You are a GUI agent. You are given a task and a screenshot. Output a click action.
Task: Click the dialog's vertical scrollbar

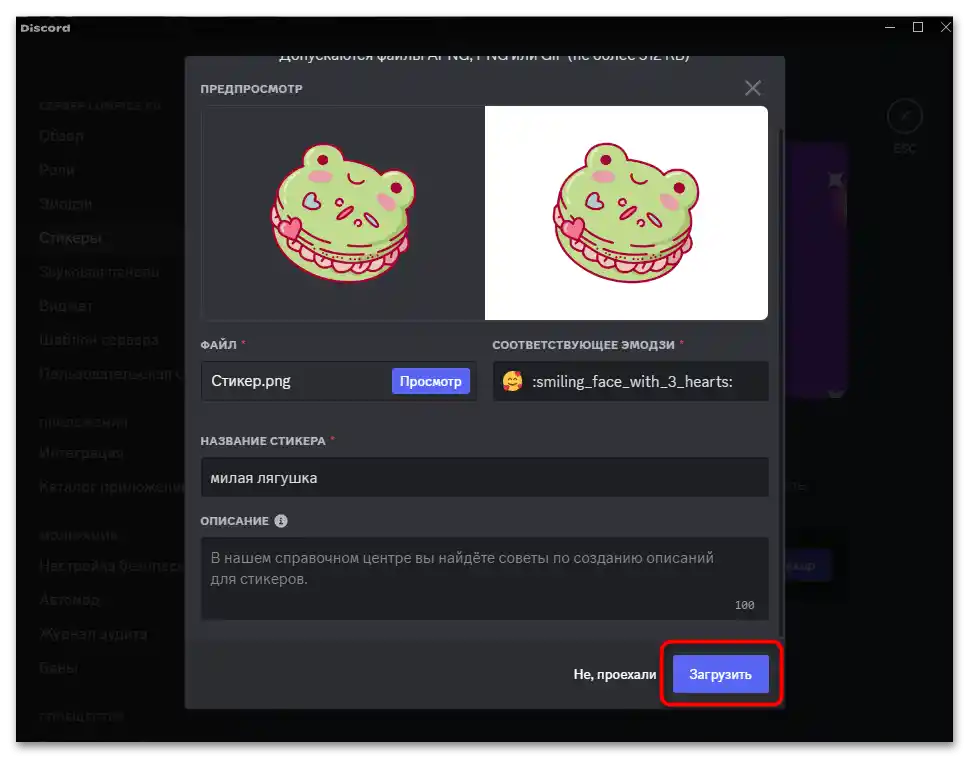(782, 383)
